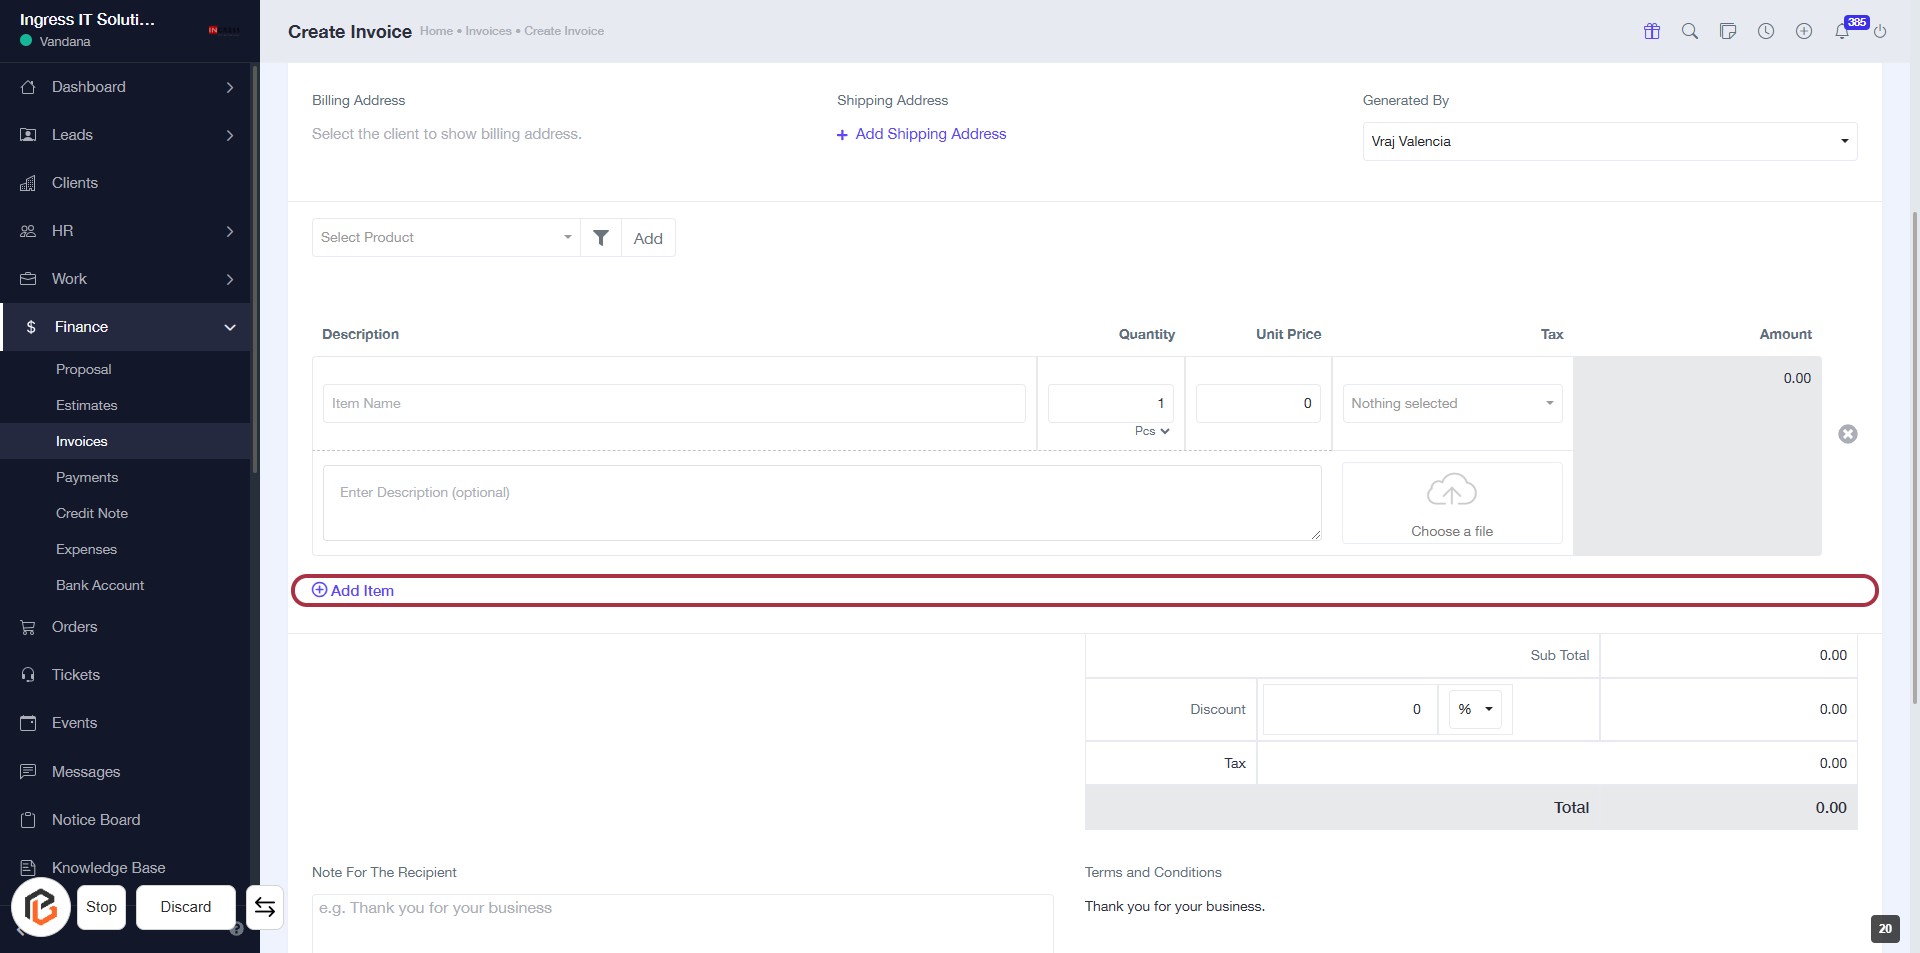Click the Item Name input field
The height and width of the screenshot is (953, 1920).
[x=674, y=404]
